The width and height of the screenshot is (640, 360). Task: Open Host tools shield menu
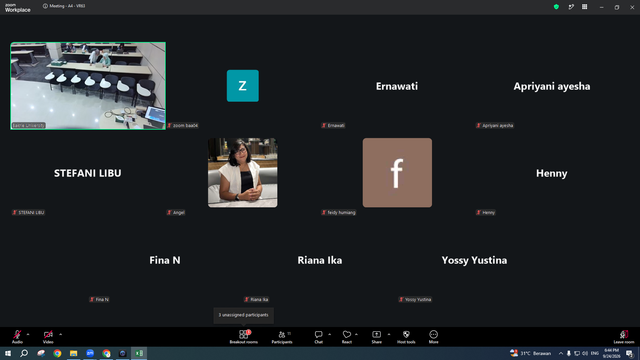[x=406, y=336]
